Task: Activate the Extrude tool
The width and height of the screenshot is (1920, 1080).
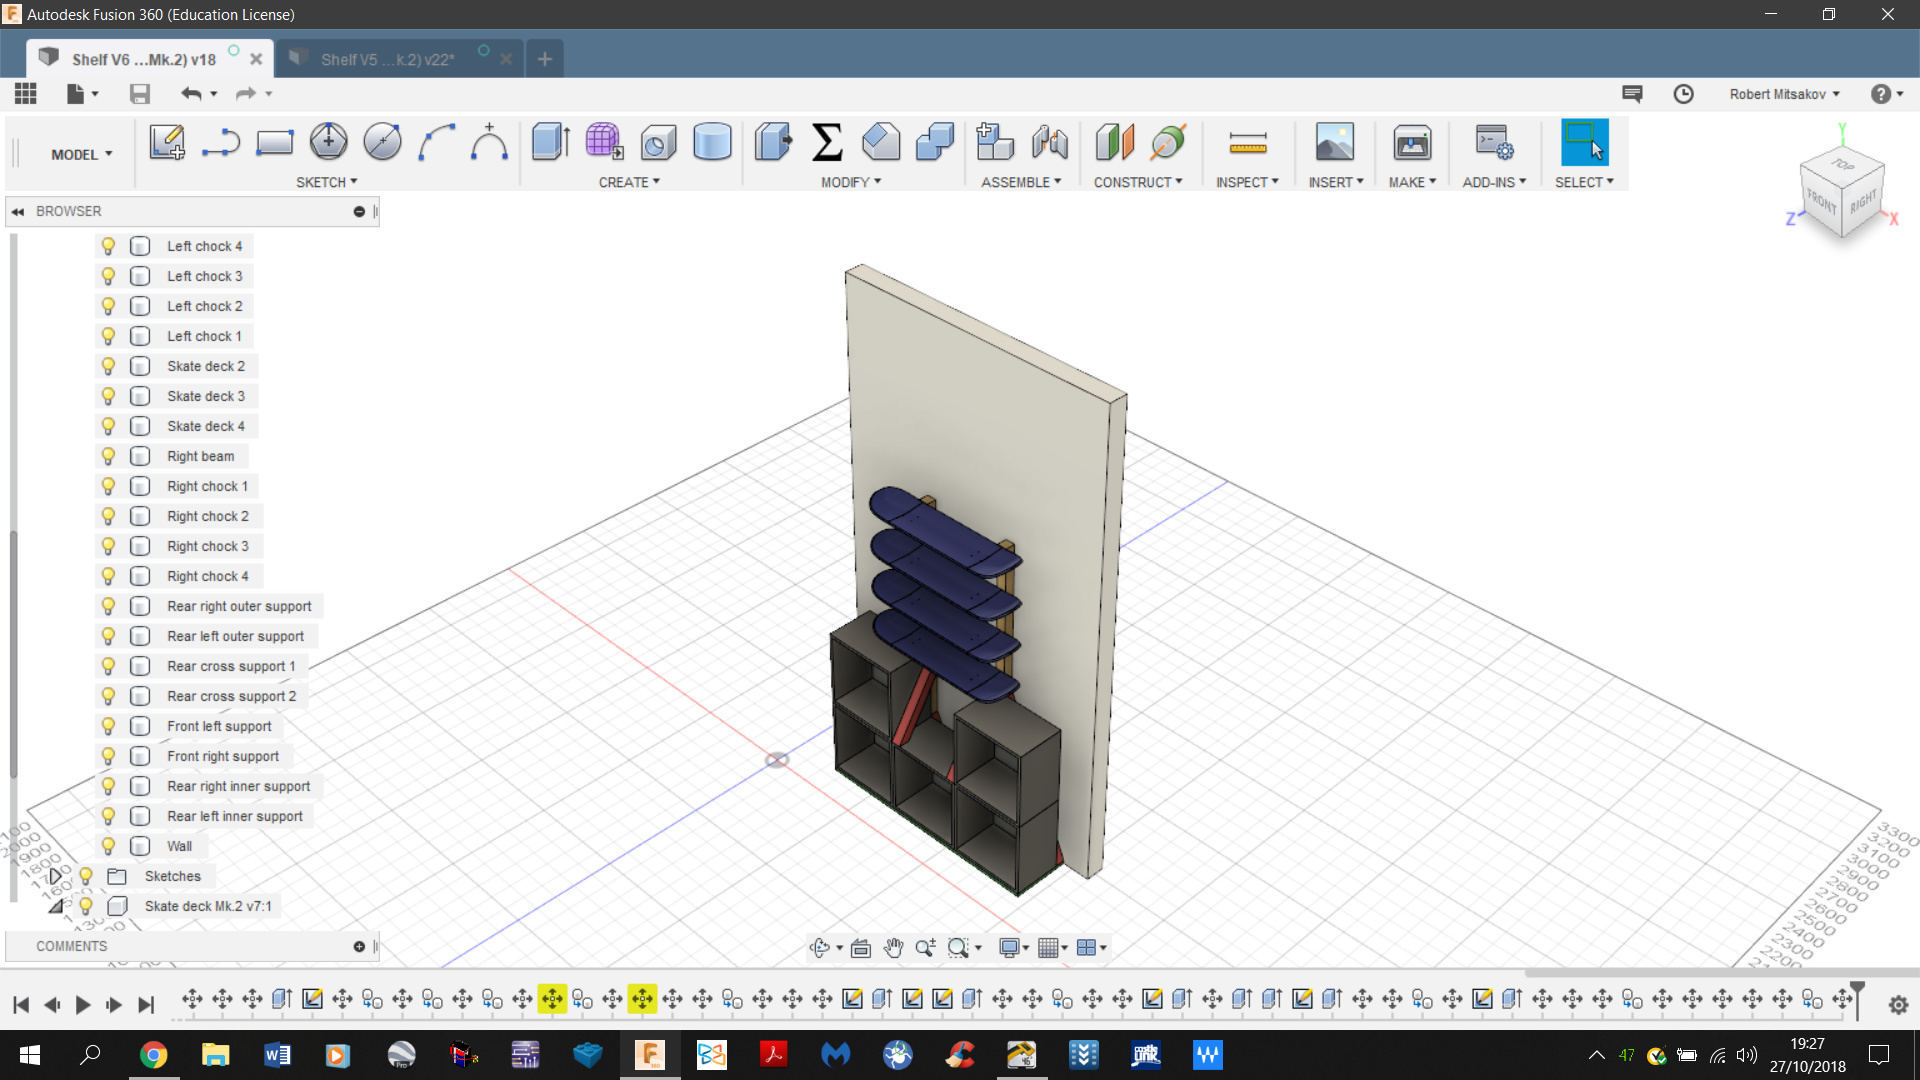Action: coord(551,142)
